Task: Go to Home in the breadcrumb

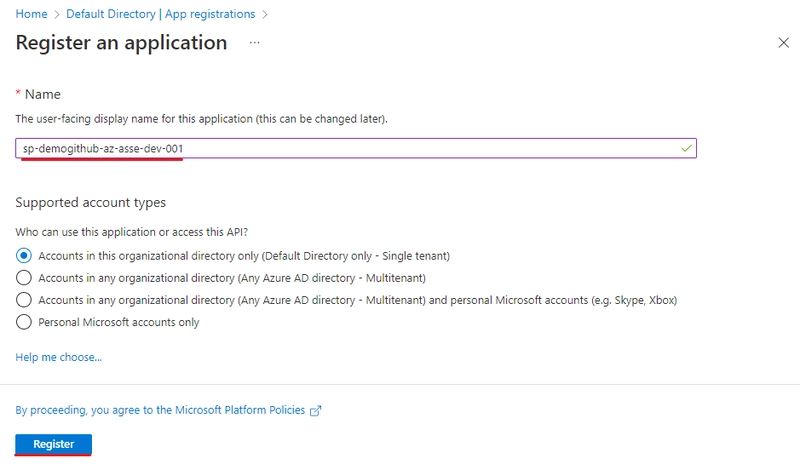Action: tap(31, 14)
